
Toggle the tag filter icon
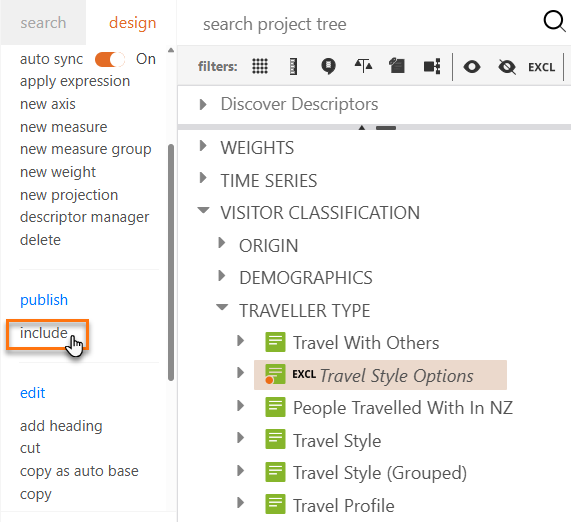click(x=397, y=66)
